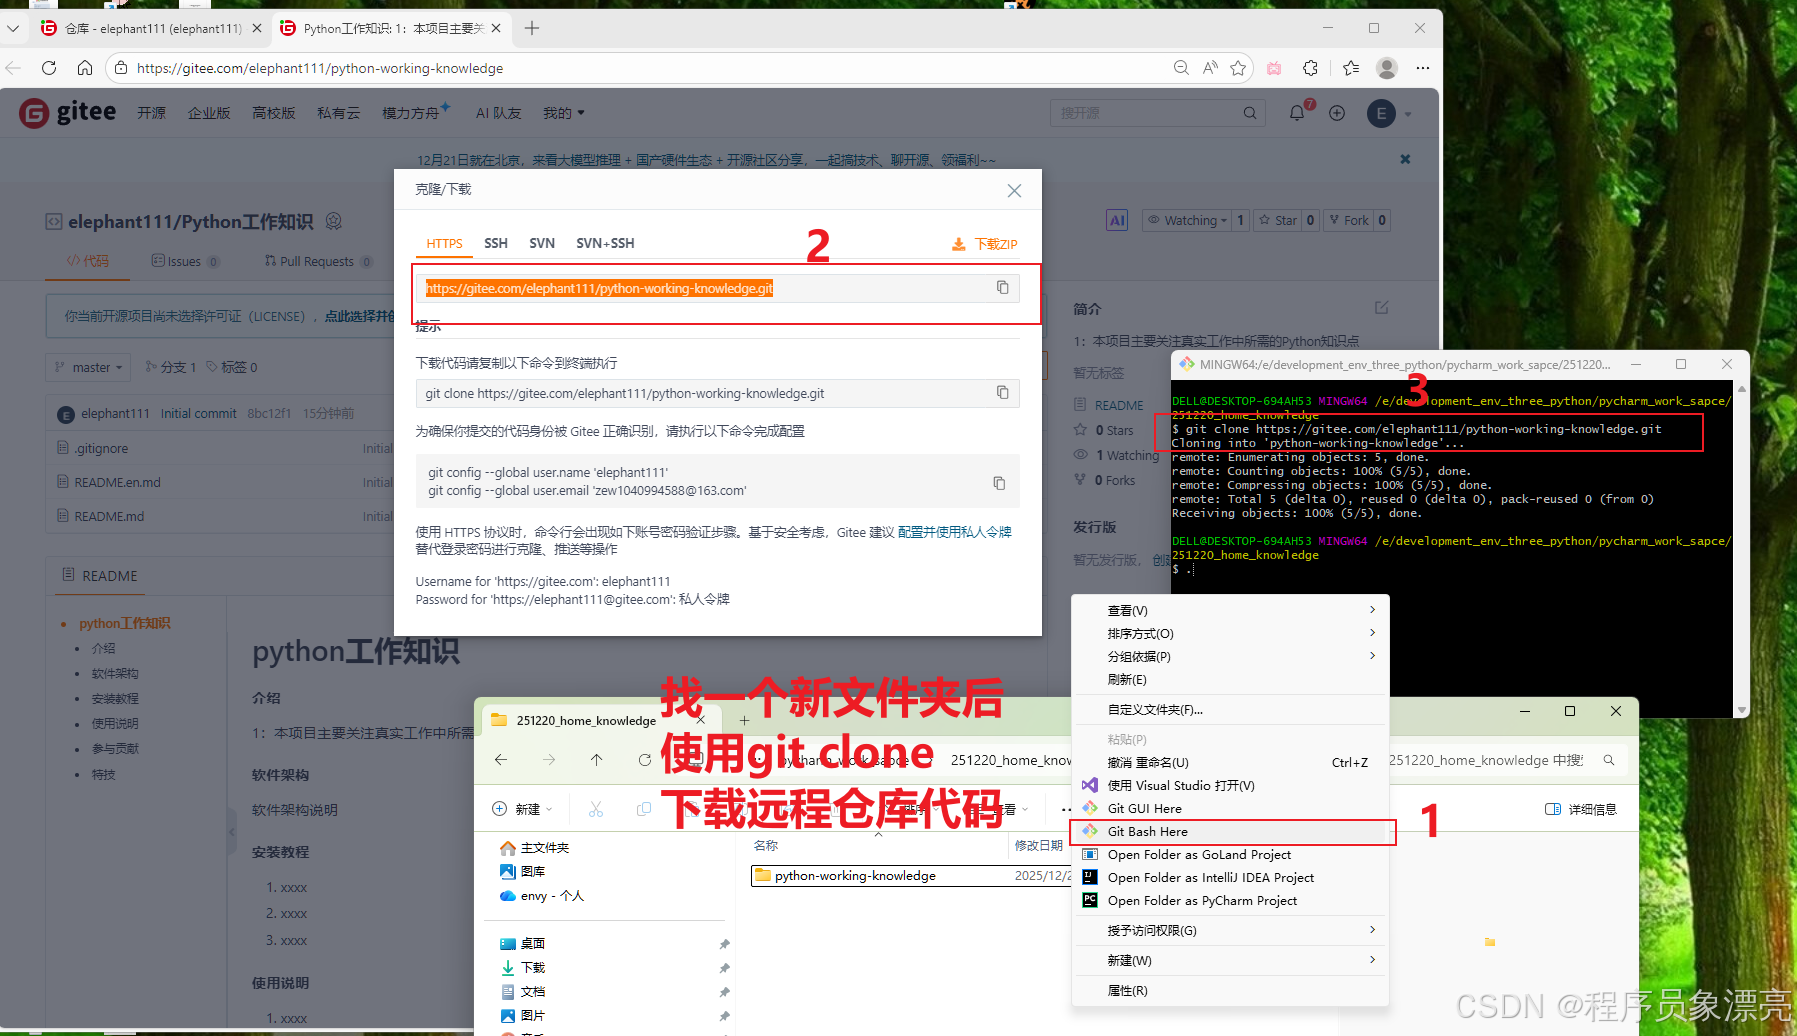Switch to the SSH tab
This screenshot has width=1797, height=1036.
click(x=496, y=243)
